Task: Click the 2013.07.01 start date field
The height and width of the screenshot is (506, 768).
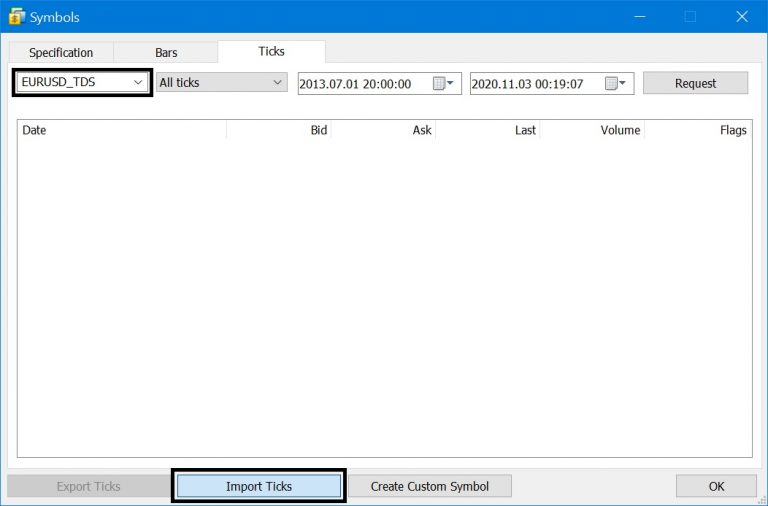Action: click(x=362, y=84)
